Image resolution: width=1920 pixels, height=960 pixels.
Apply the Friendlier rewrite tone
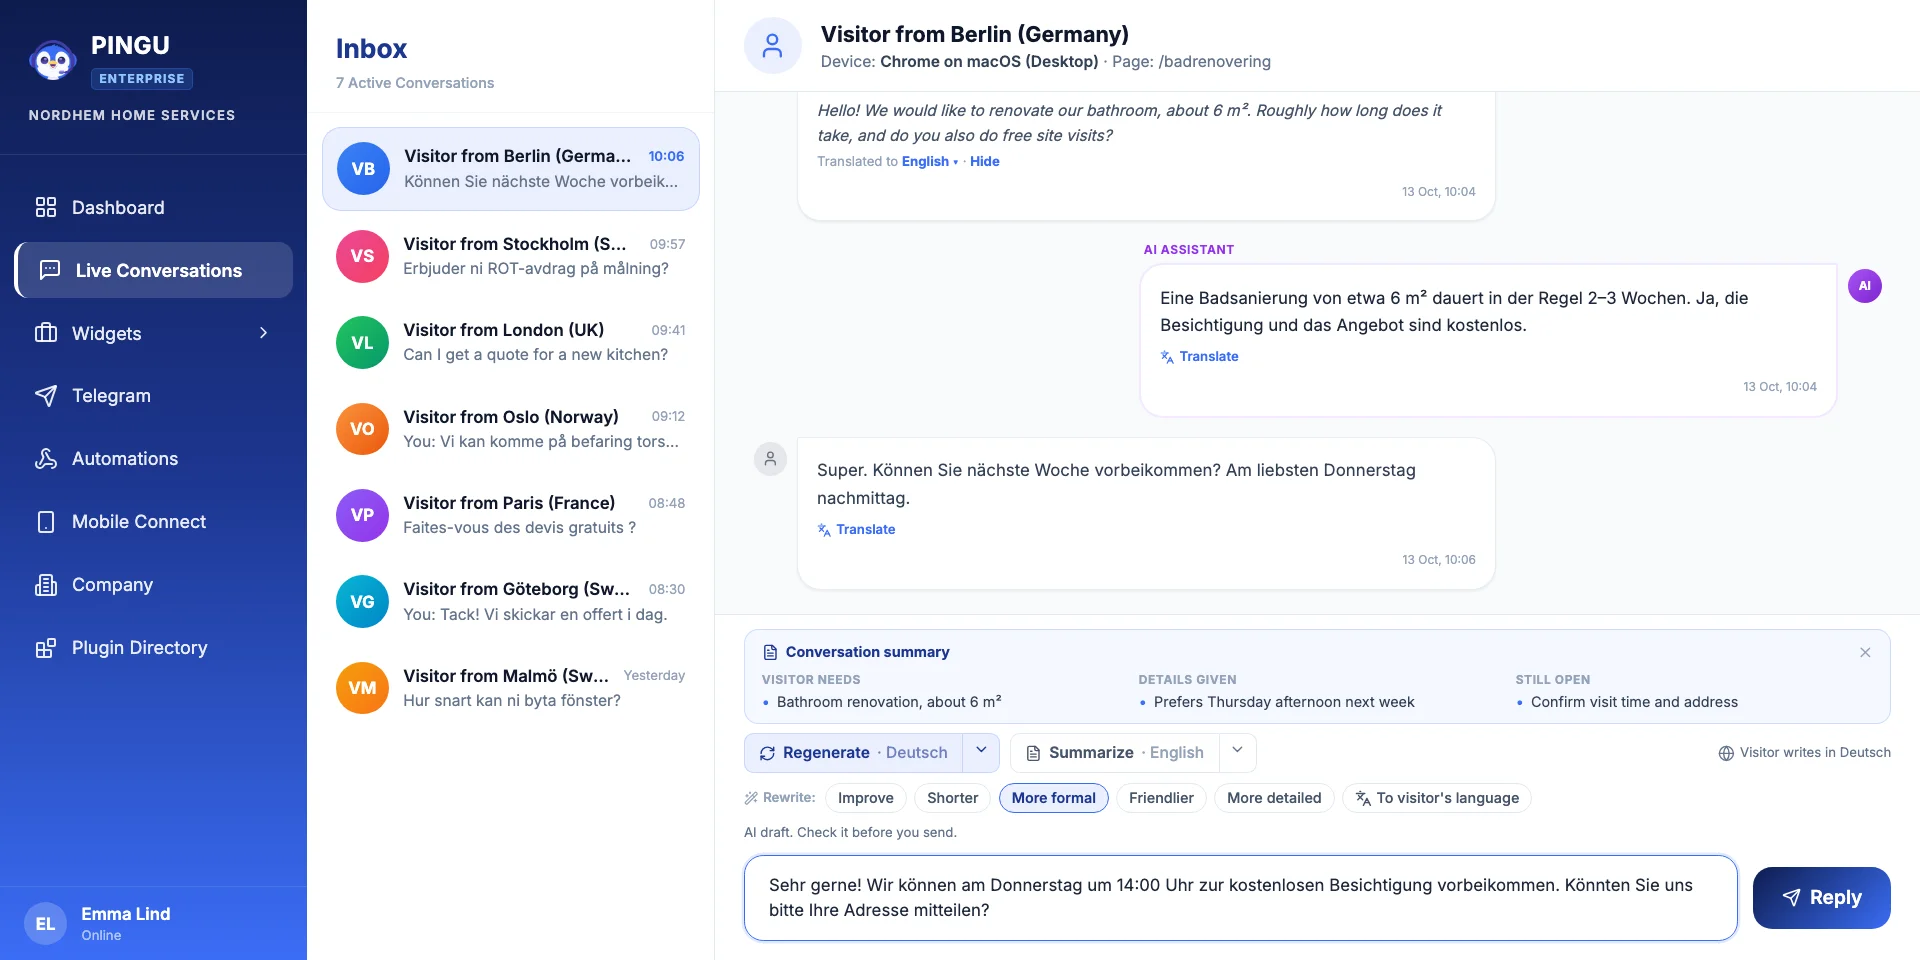click(1161, 798)
